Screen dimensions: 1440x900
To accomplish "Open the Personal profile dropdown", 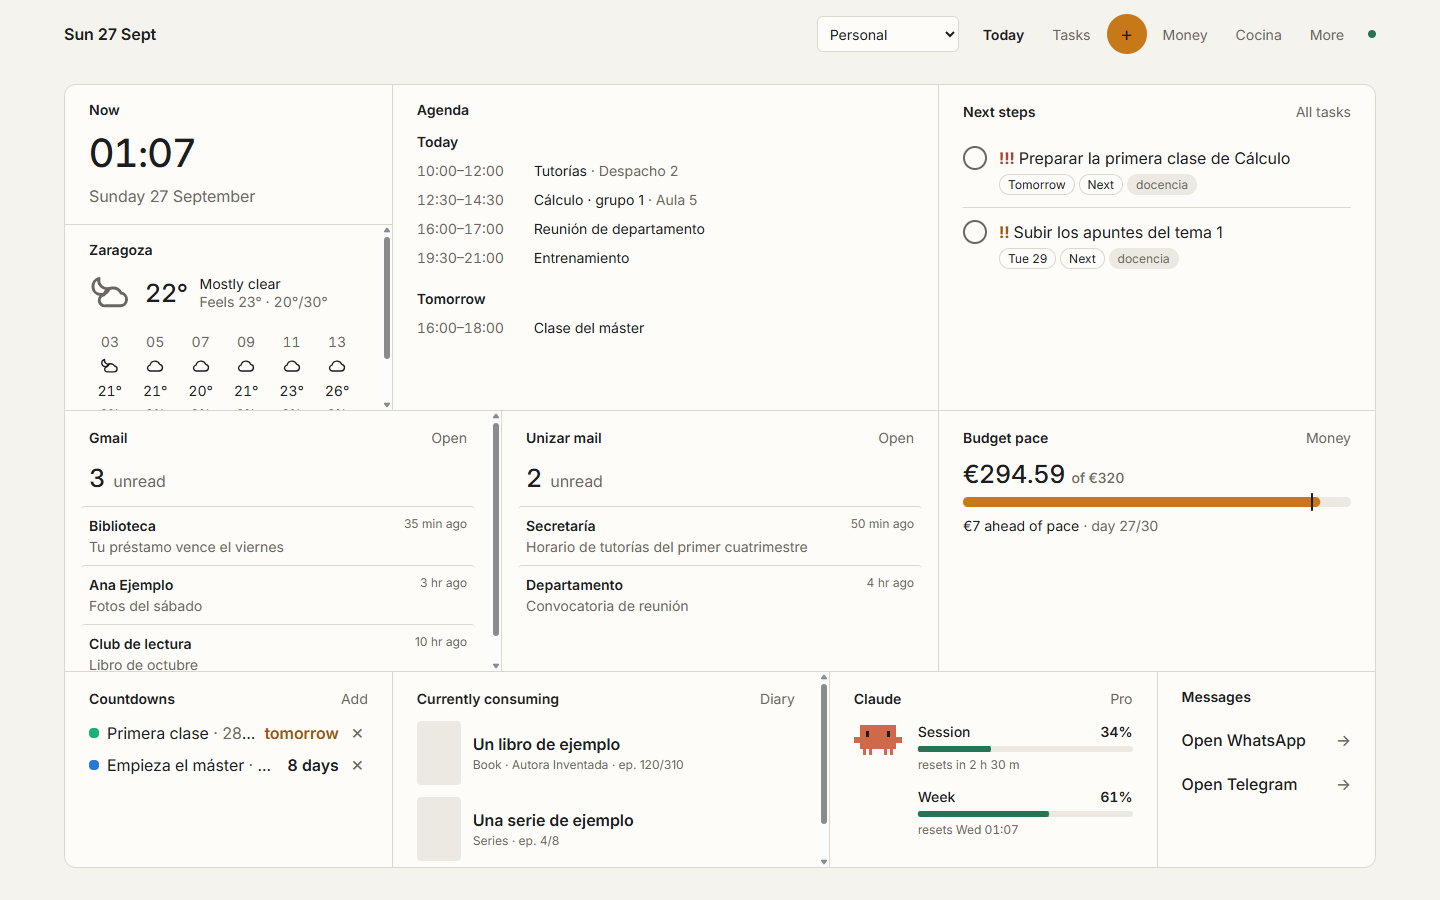I will click(888, 35).
